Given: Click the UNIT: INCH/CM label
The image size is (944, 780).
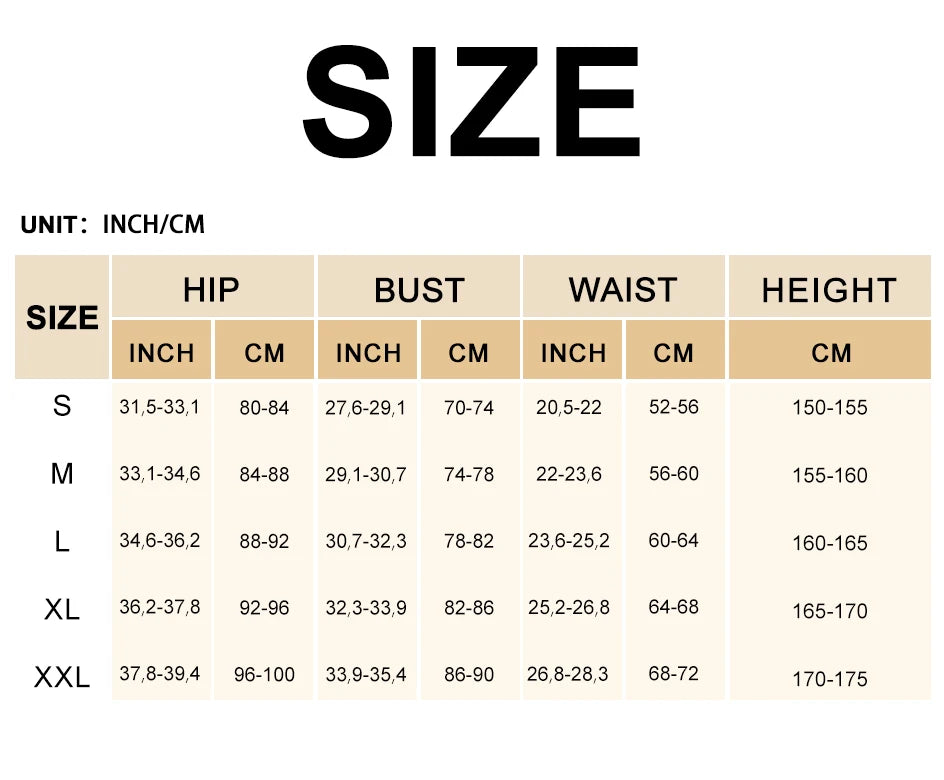Looking at the screenshot, I should tap(112, 225).
